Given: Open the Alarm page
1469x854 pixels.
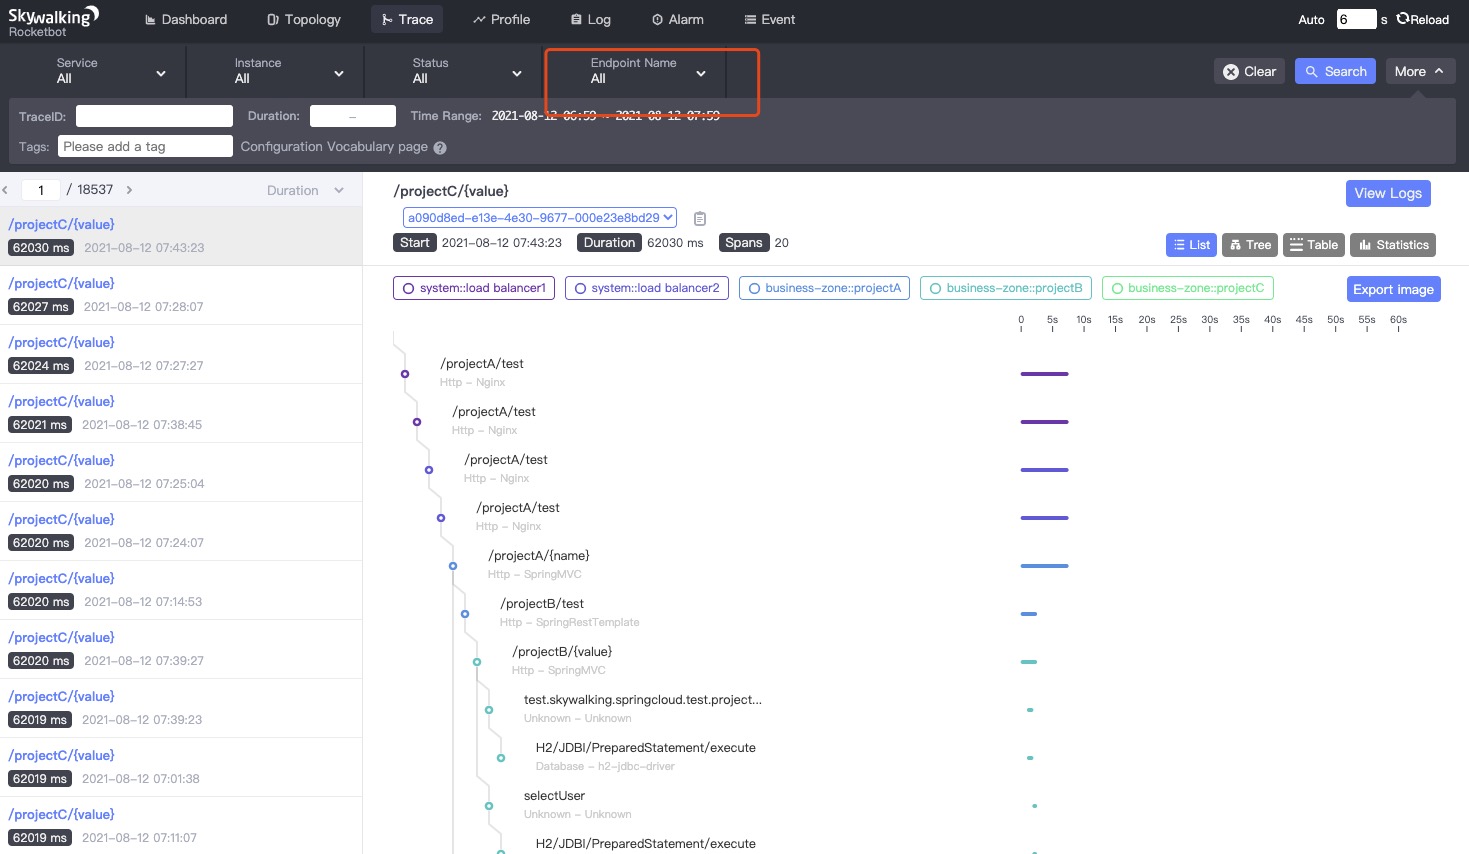Looking at the screenshot, I should (x=678, y=19).
